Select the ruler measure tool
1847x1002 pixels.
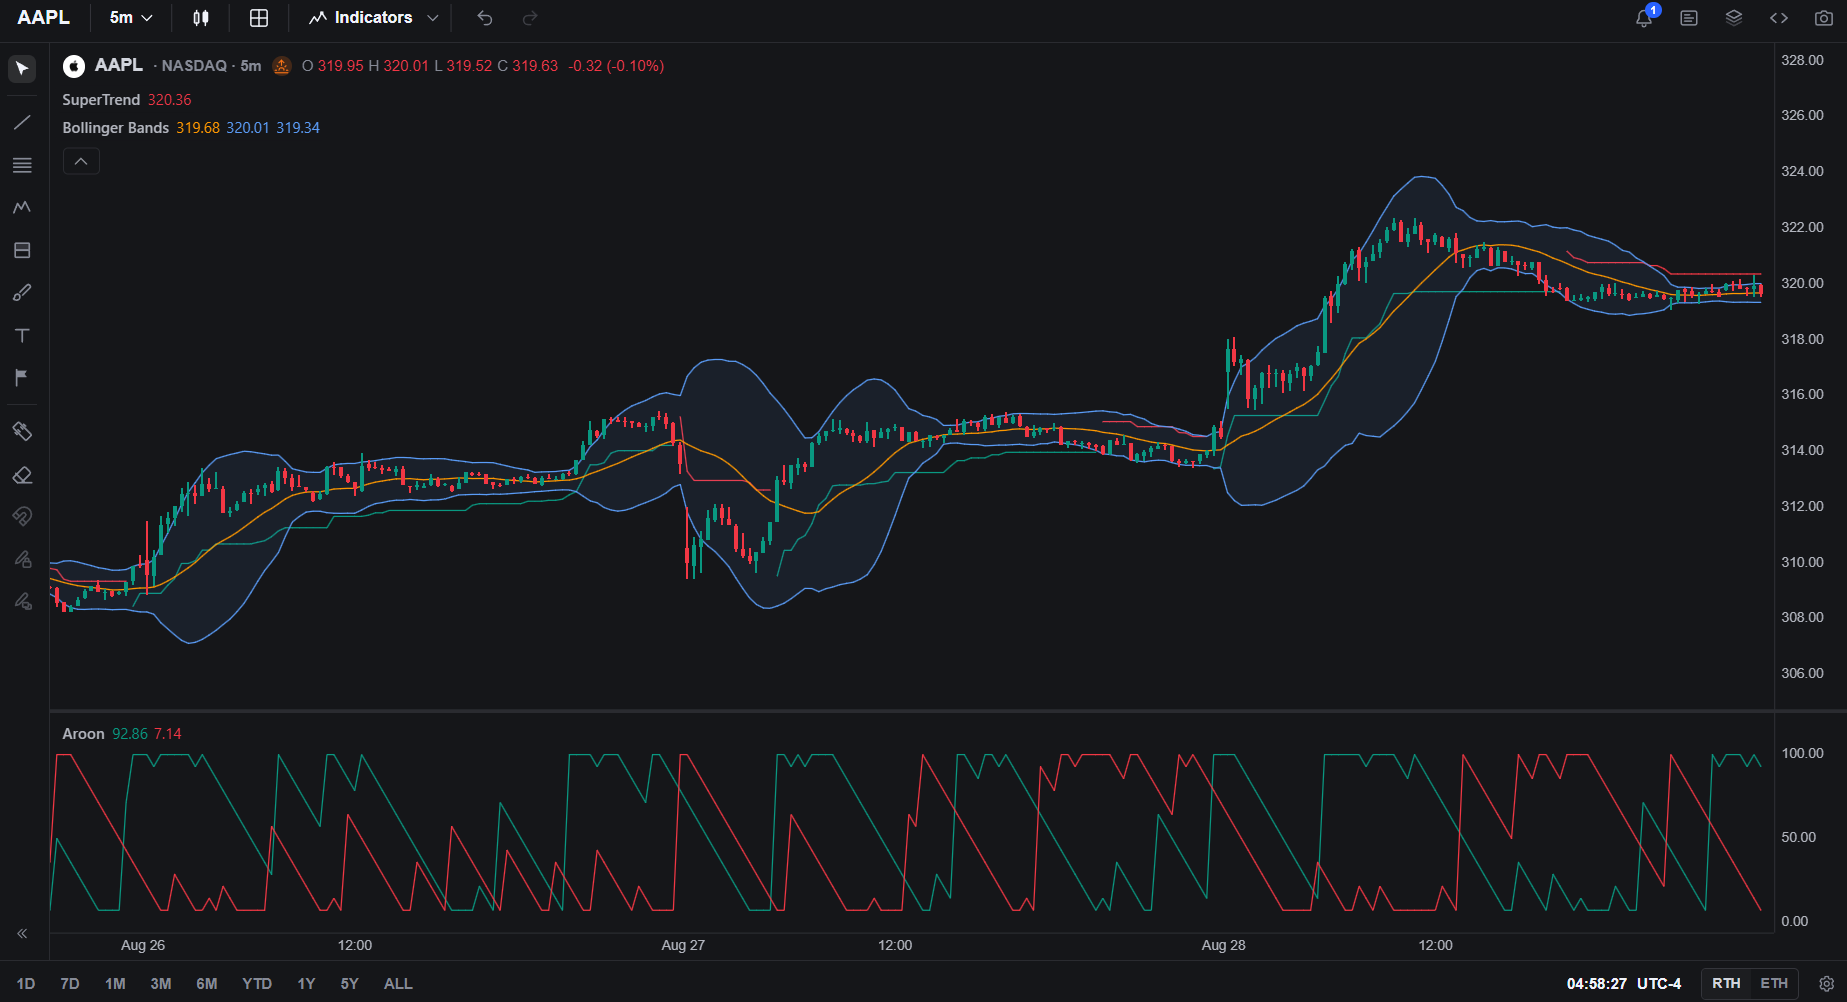22,431
